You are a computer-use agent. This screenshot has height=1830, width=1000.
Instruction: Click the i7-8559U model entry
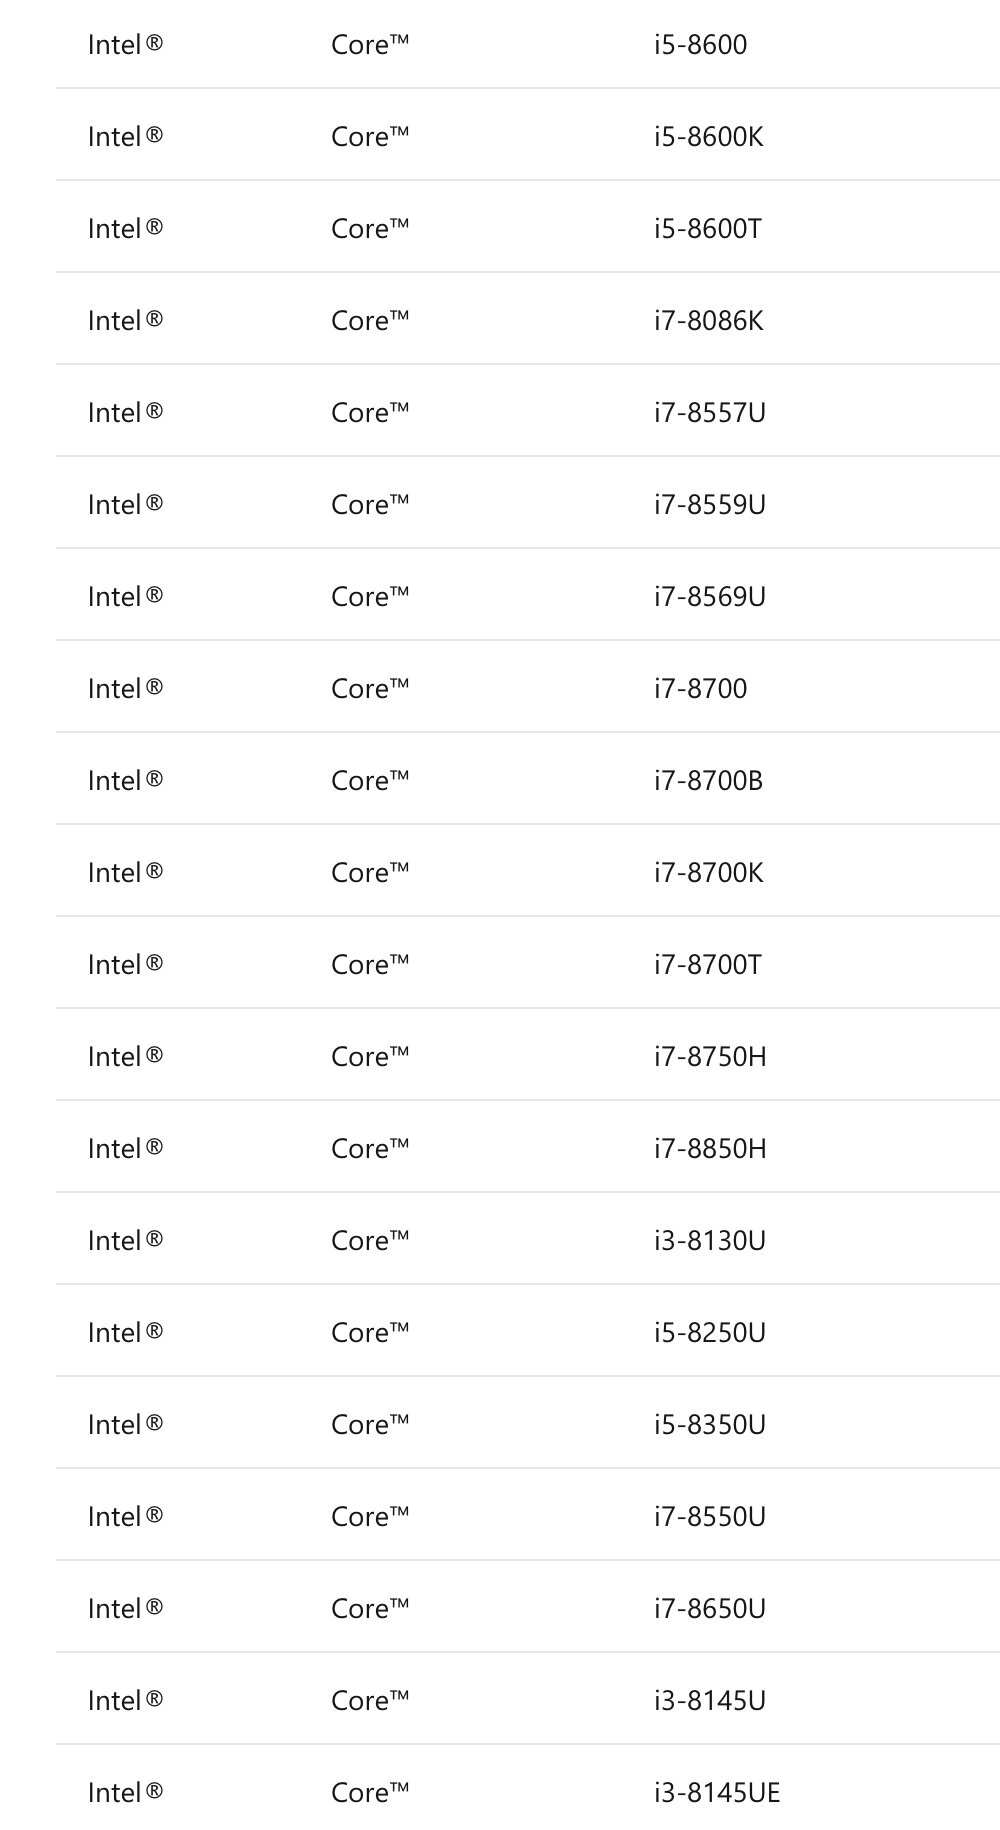709,505
